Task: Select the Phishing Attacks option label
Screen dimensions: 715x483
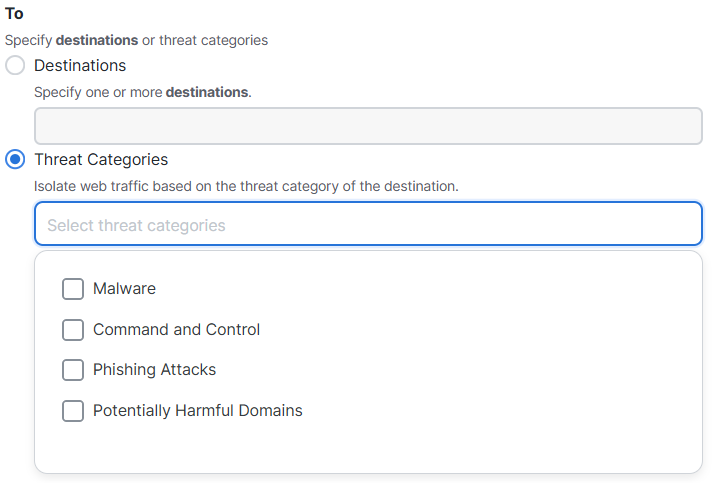Action: pos(154,370)
